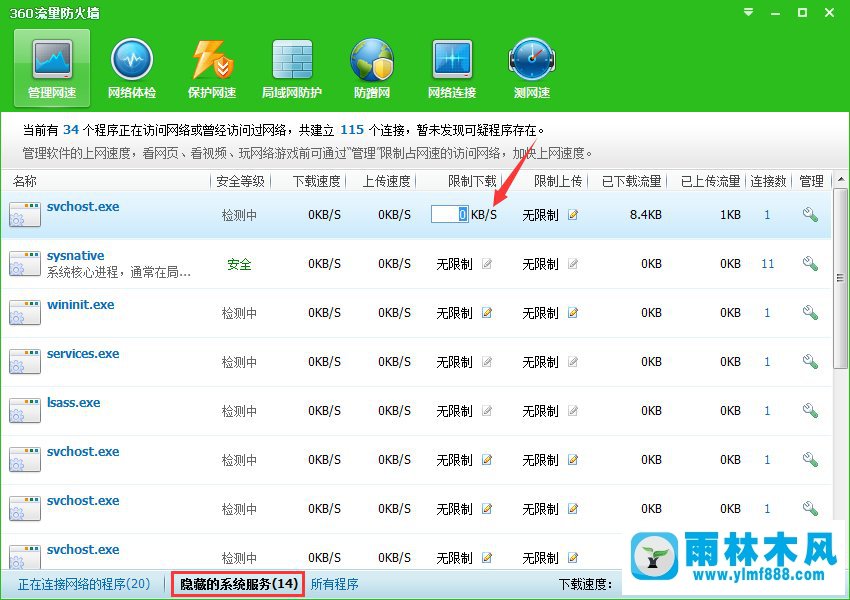View connection count 1 for lsass.exe
Viewport: 850px width, 600px height.
click(767, 411)
